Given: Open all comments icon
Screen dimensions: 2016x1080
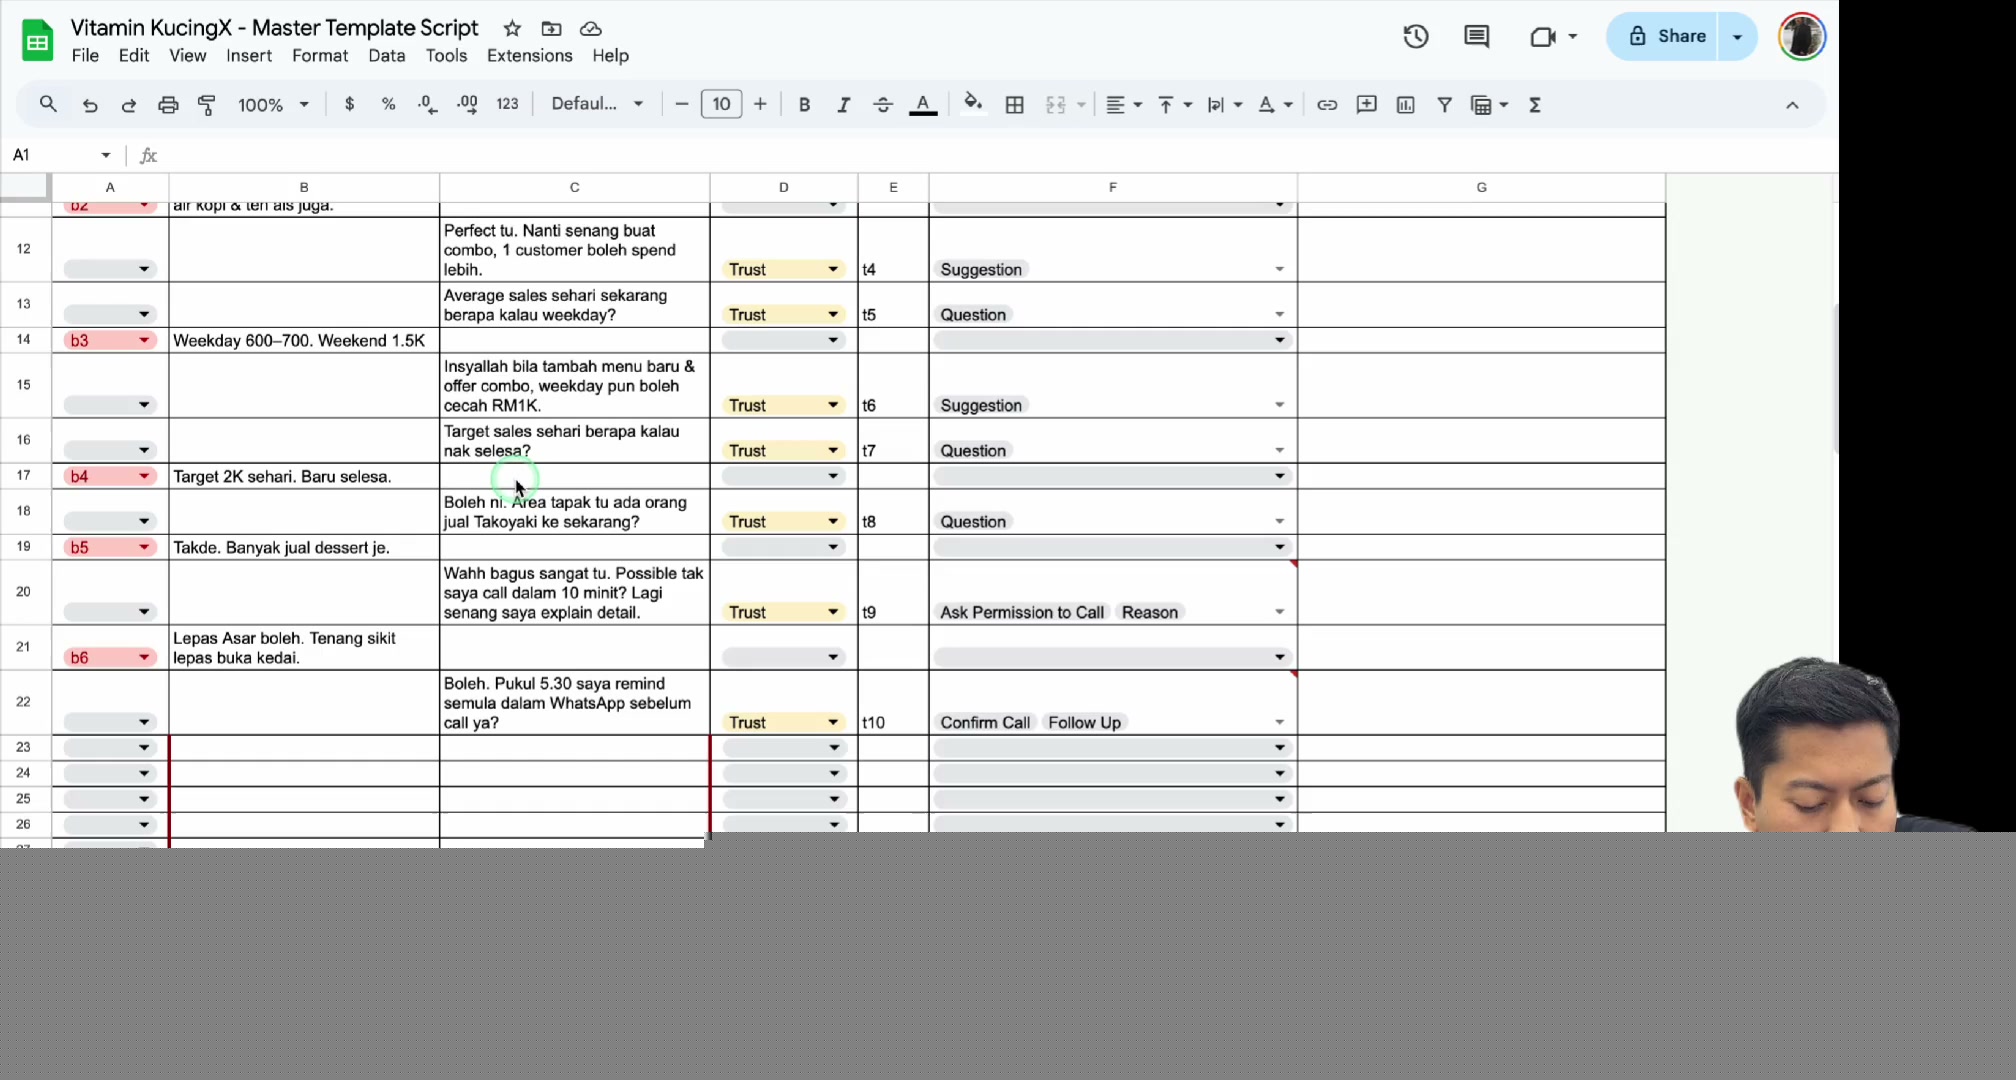Looking at the screenshot, I should pyautogui.click(x=1476, y=37).
